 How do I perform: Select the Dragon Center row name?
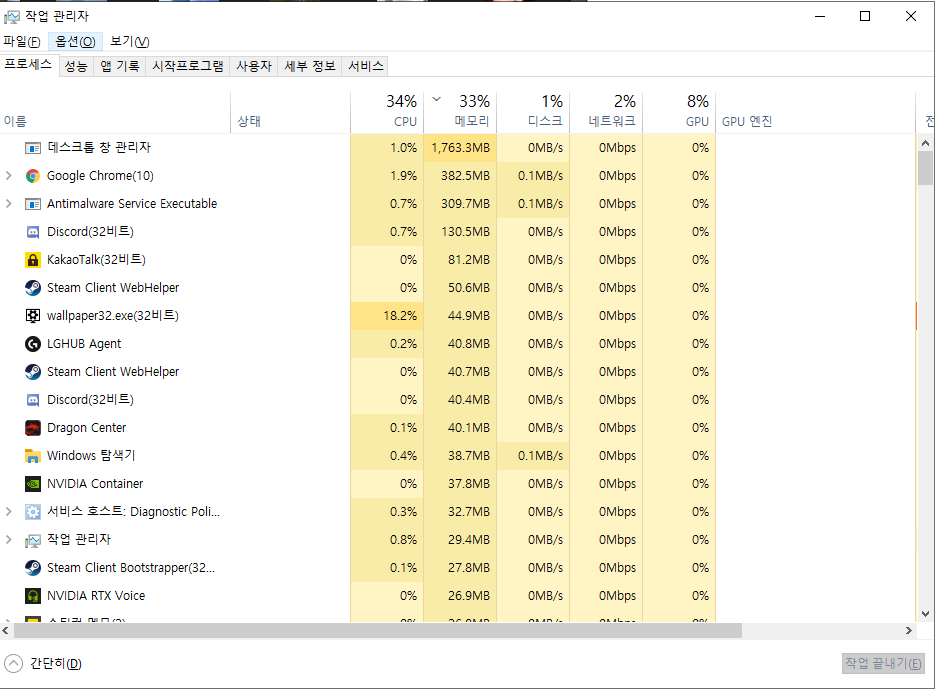click(86, 428)
